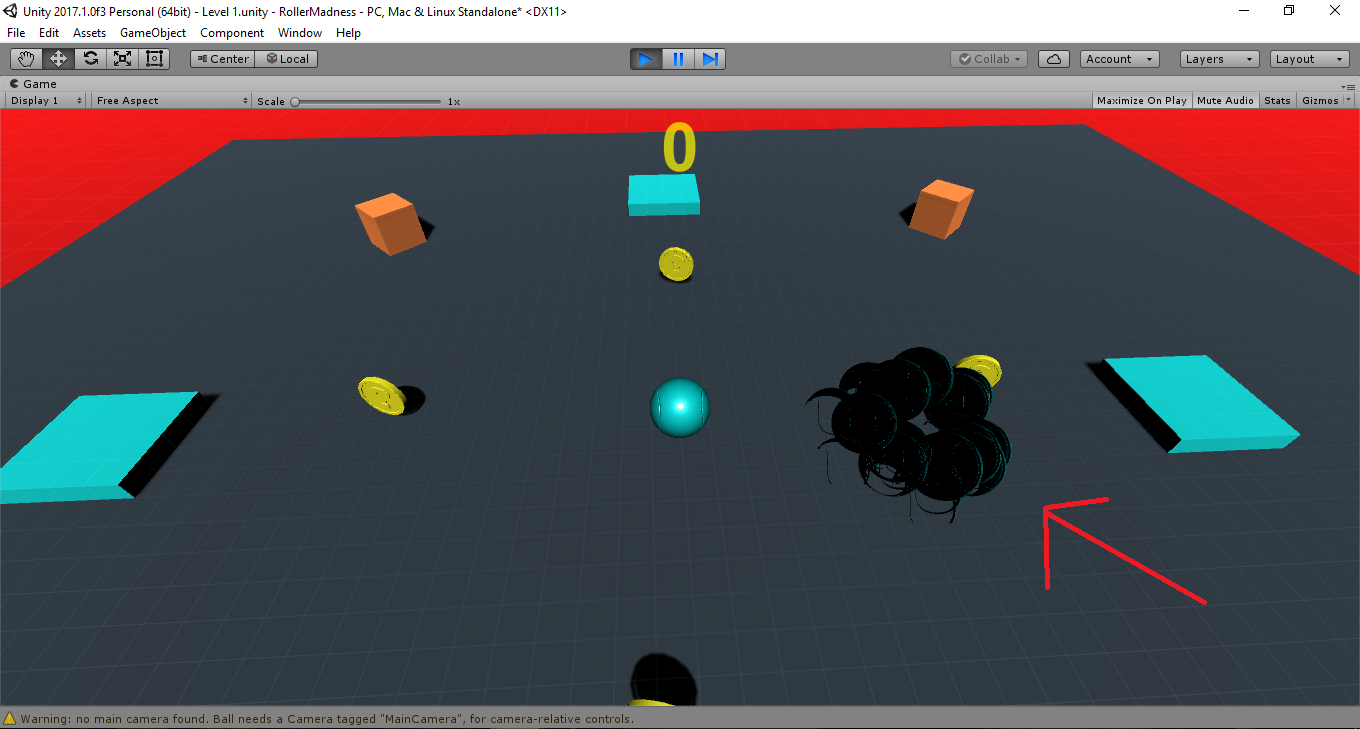Select the Scale tool
Screen dimensions: 1360x729
click(122, 59)
